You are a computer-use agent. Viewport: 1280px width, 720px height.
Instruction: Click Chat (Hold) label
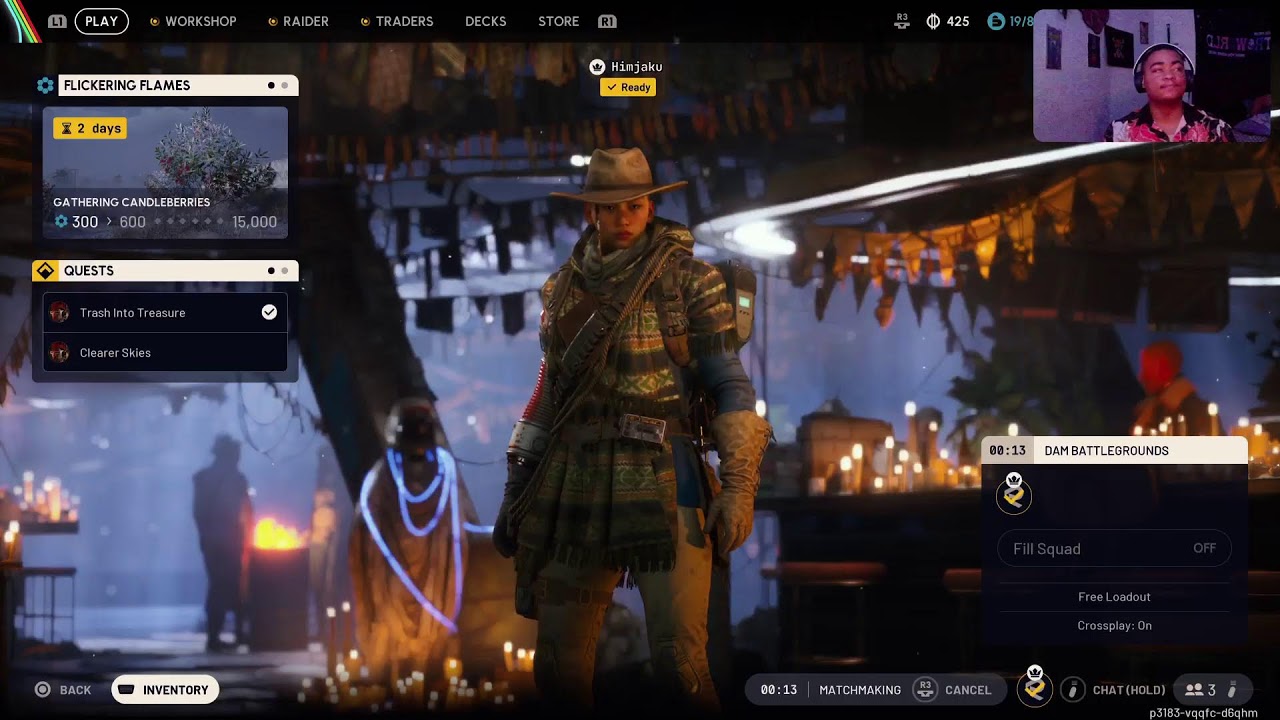pos(1129,690)
